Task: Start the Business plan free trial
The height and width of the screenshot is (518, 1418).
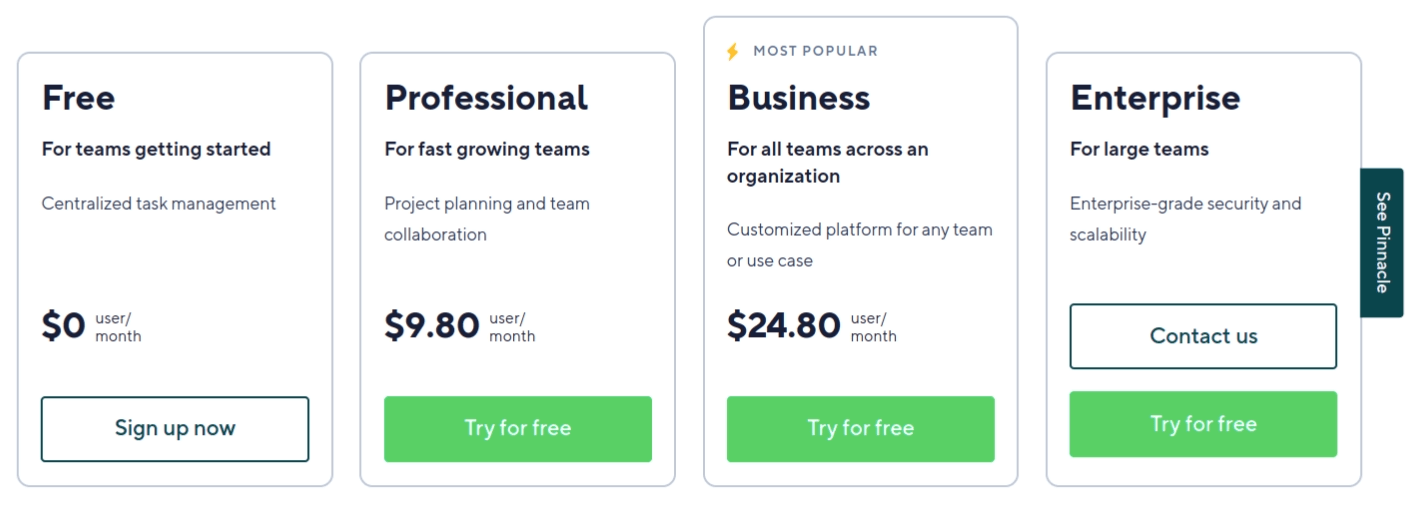Action: (861, 429)
